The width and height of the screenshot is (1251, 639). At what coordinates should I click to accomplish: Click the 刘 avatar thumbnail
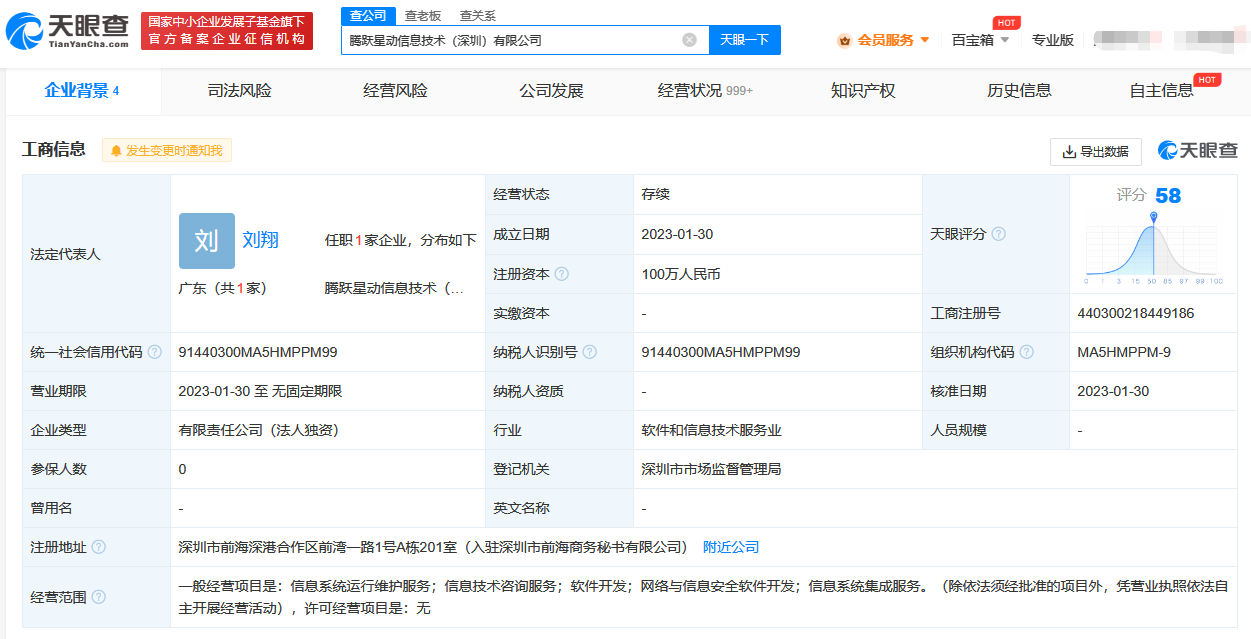[207, 241]
